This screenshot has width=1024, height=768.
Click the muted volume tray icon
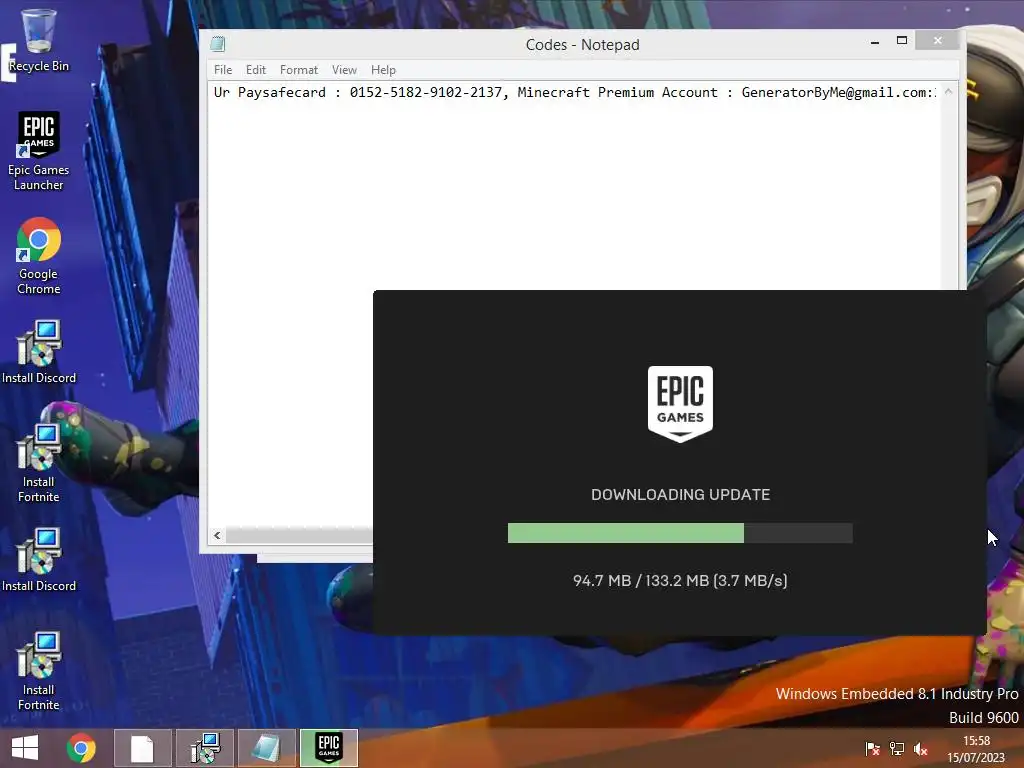(921, 748)
